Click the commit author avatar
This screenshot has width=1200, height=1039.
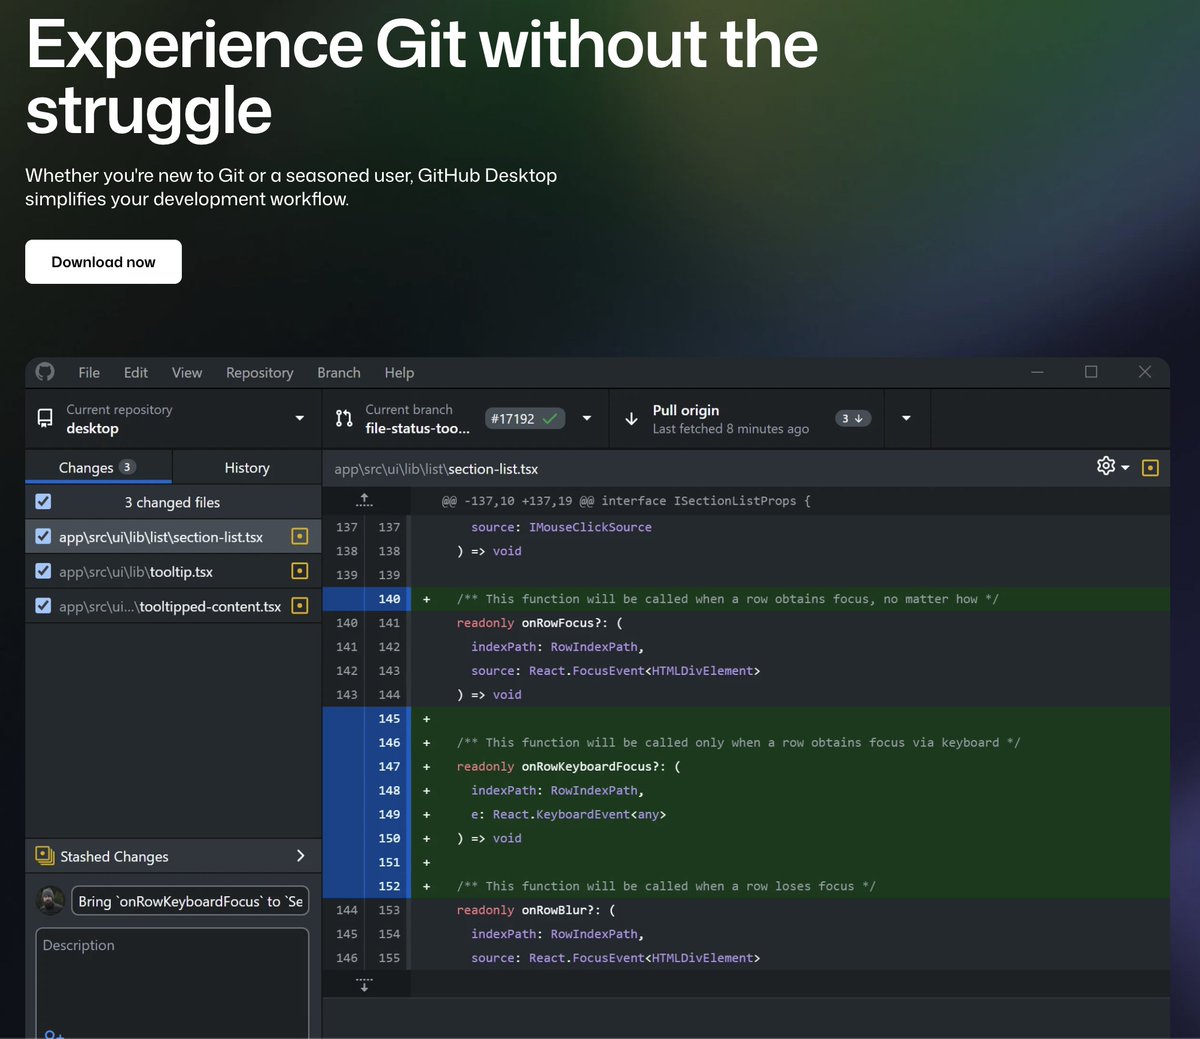(50, 900)
